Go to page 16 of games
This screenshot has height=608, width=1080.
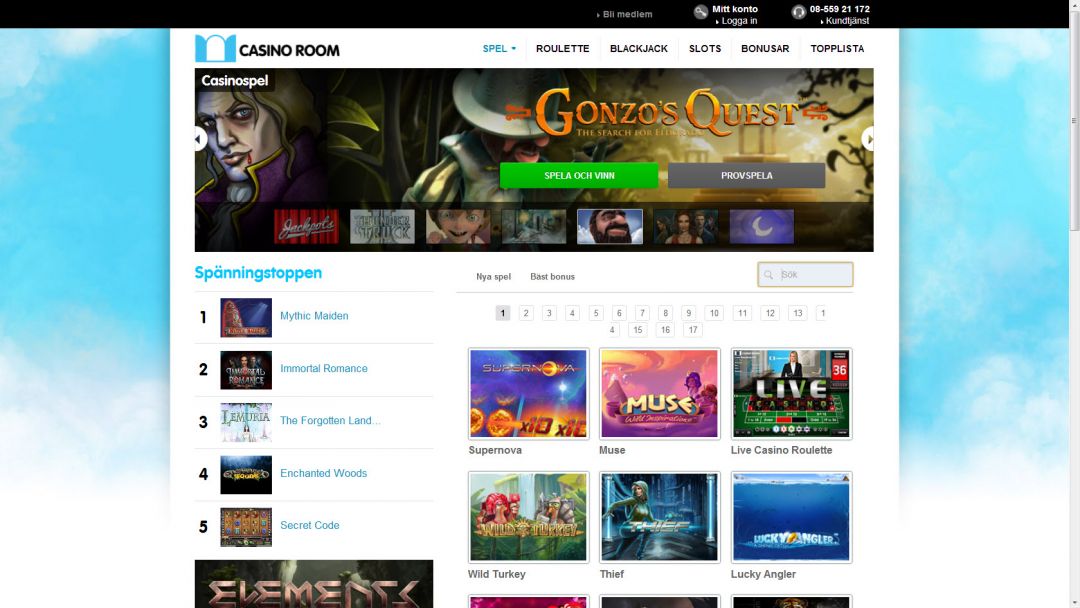665,330
